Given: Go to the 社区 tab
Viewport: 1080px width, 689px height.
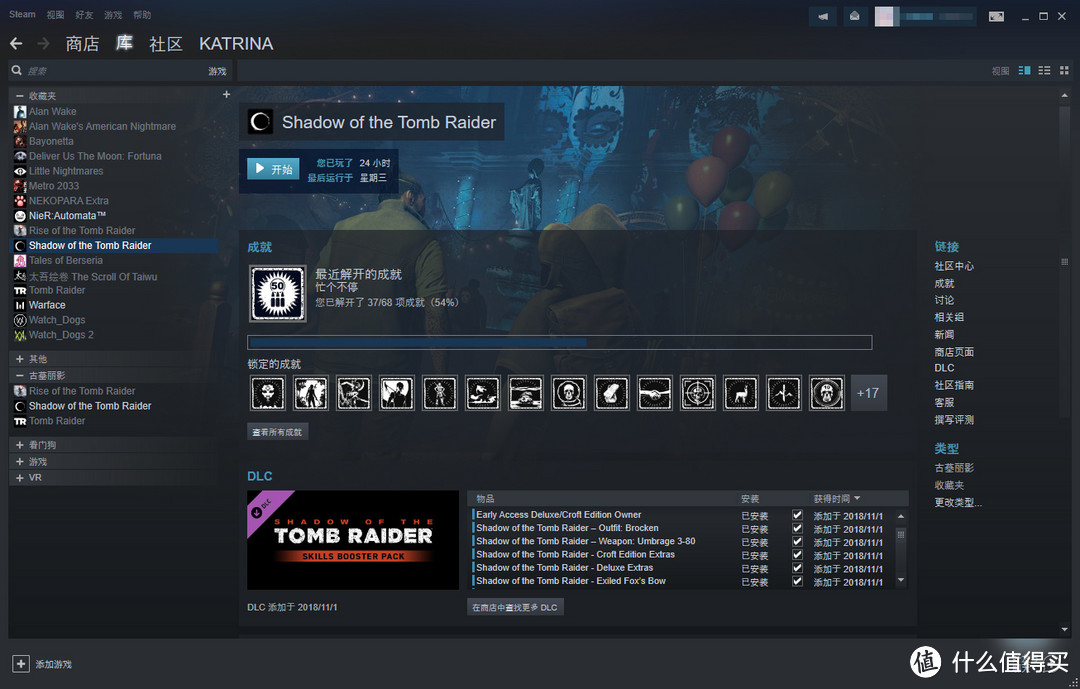Looking at the screenshot, I should pyautogui.click(x=165, y=44).
